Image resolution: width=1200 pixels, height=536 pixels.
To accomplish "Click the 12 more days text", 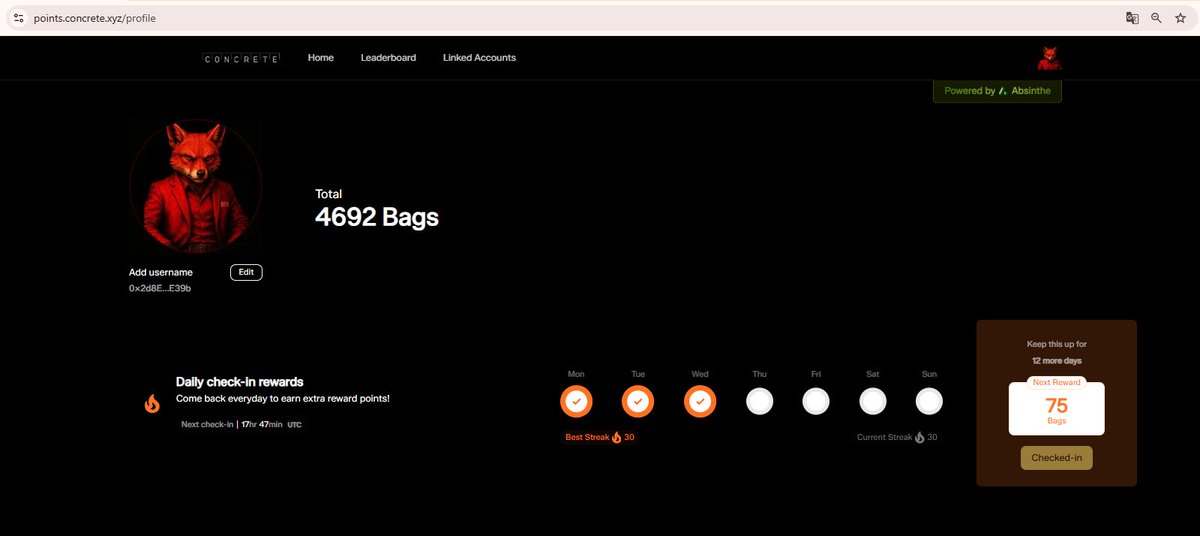I will click(x=1057, y=360).
